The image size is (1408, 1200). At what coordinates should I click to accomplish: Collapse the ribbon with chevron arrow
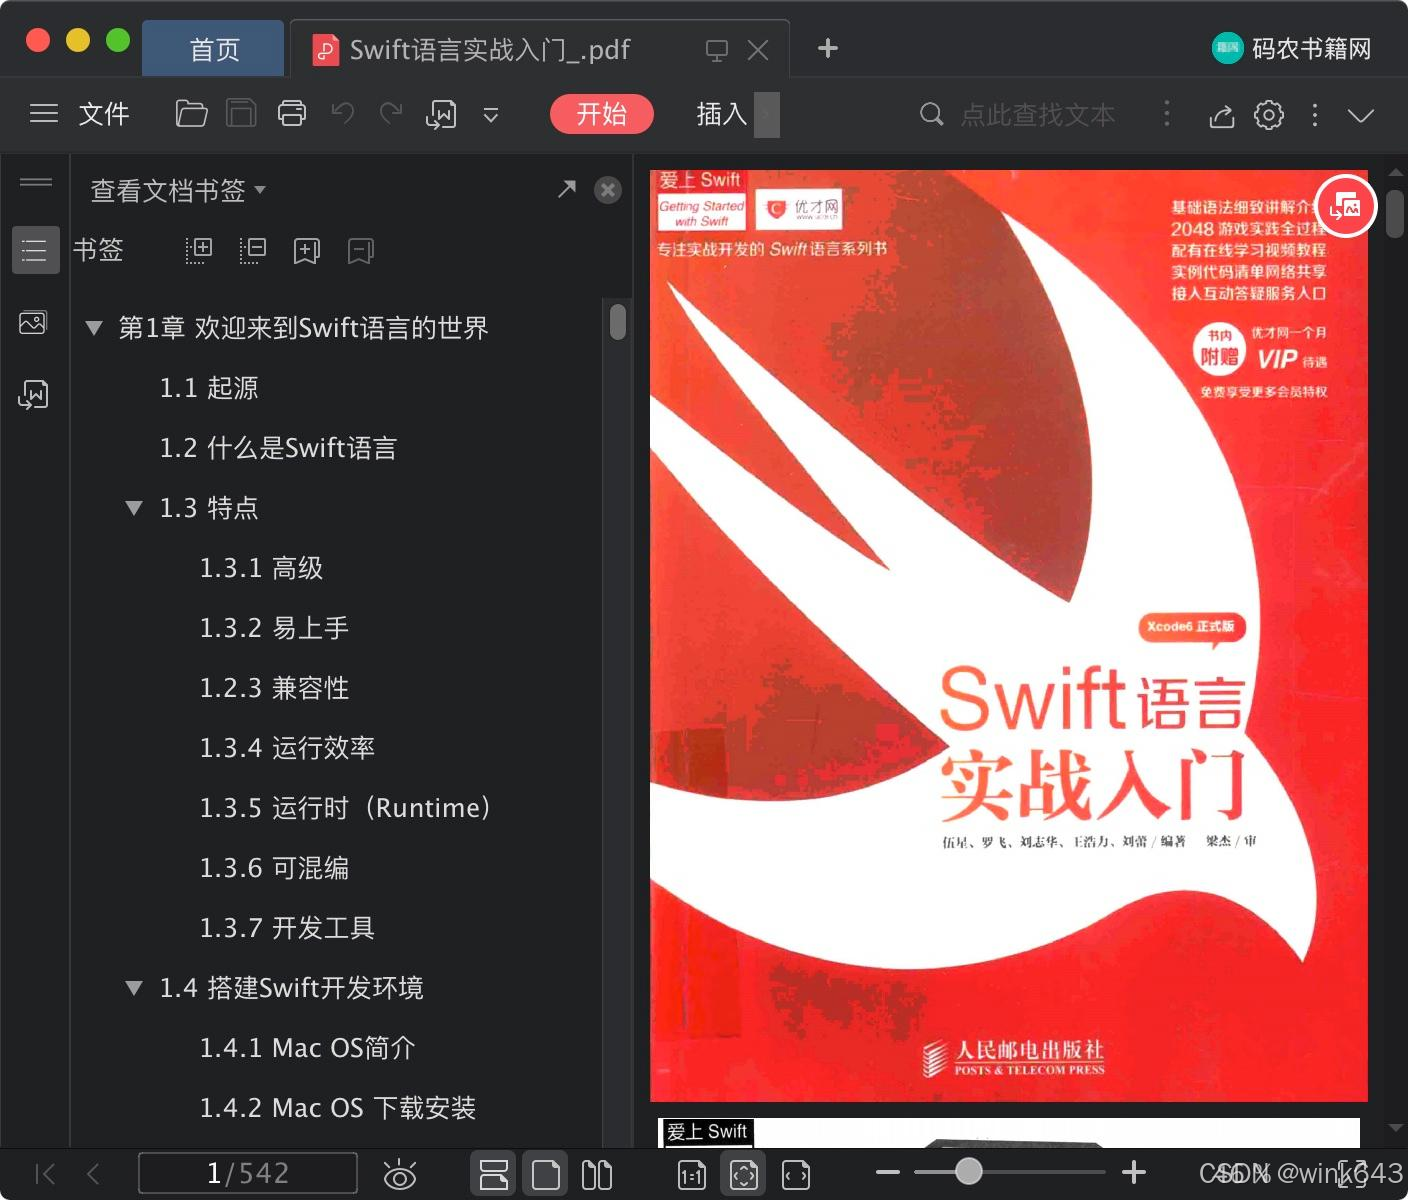pos(1361,115)
